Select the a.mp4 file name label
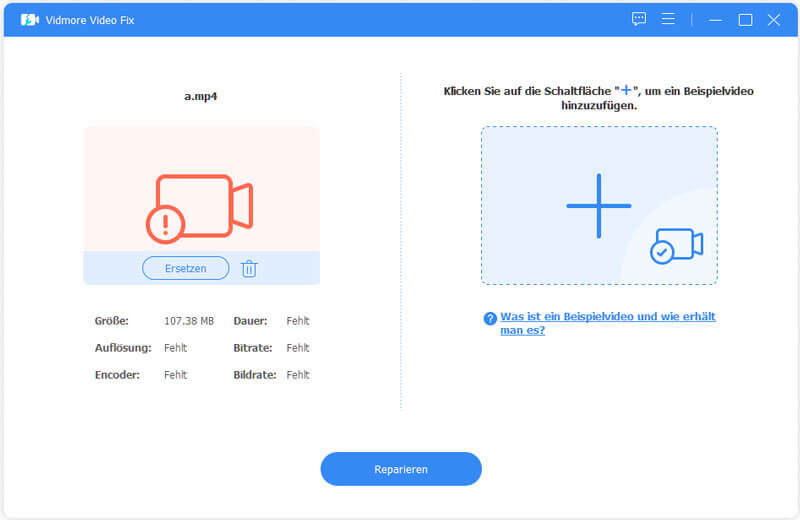The width and height of the screenshot is (800, 520). [201, 98]
